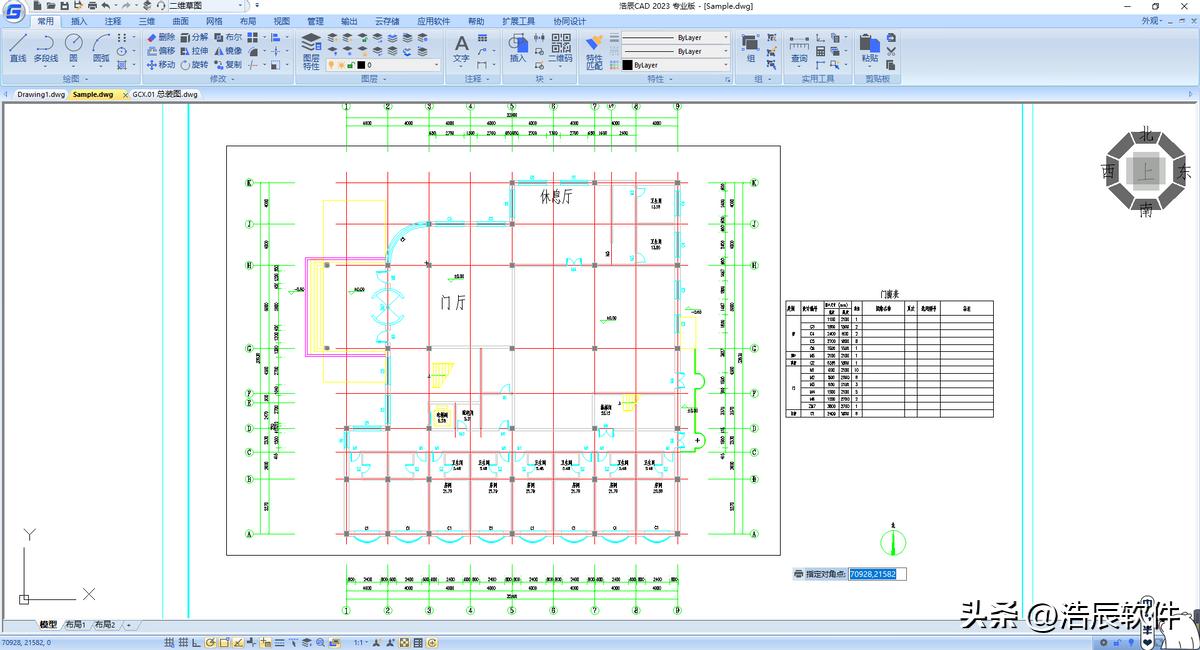Switch to GCX.01 总装图.dwg document tab
The image size is (1200, 650).
coord(165,94)
